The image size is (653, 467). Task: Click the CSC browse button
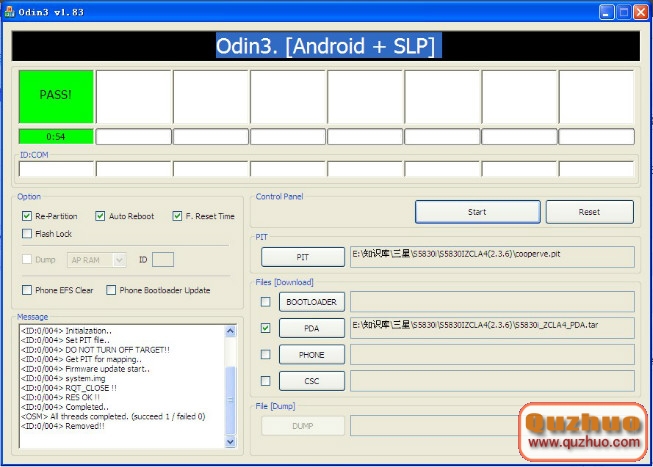point(312,381)
